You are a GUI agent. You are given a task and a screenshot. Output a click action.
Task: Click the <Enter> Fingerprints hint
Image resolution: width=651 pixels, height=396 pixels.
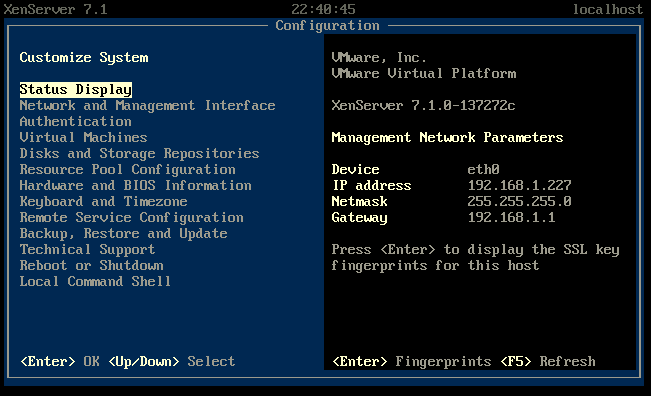pyautogui.click(x=412, y=362)
